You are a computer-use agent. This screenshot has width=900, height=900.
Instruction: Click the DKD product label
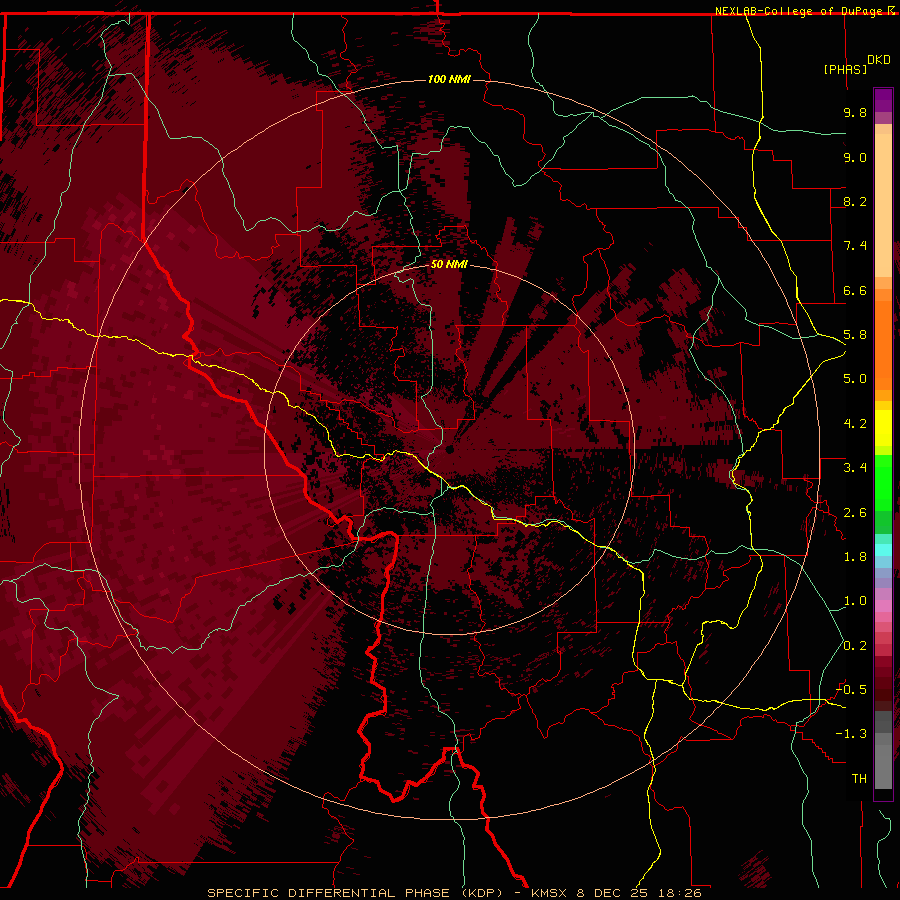tap(879, 60)
